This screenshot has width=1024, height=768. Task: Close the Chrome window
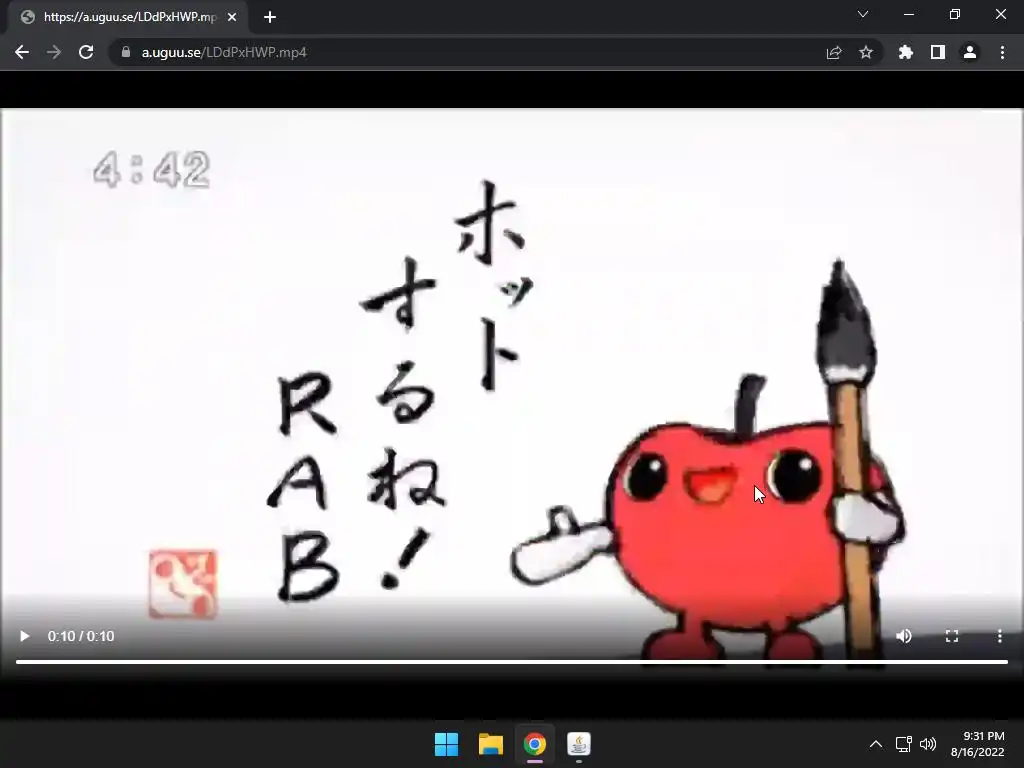(1000, 14)
